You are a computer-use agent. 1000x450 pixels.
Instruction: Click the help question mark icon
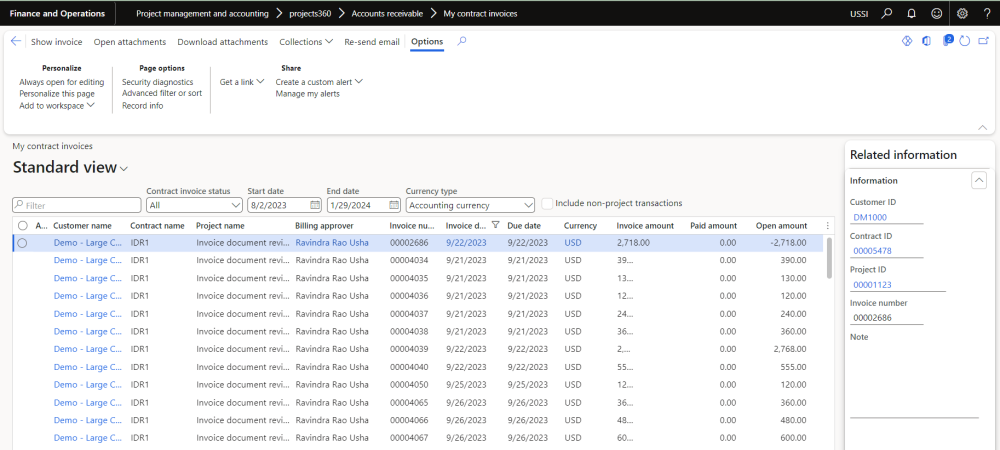pos(986,14)
